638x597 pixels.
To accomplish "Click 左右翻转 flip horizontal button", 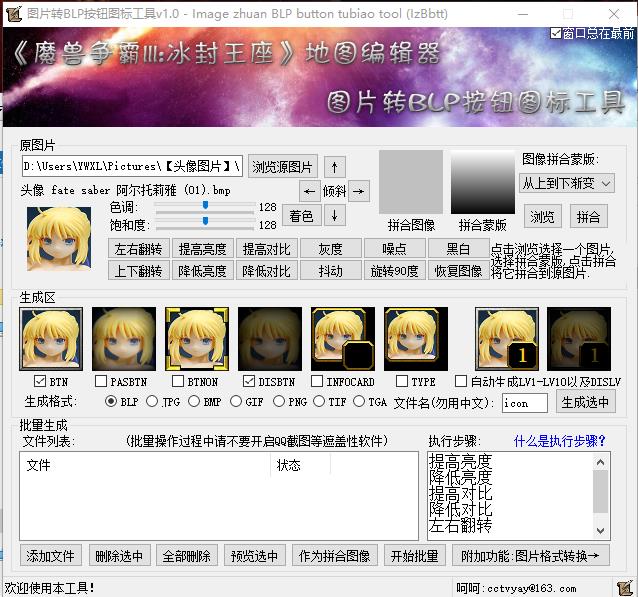I will point(138,249).
